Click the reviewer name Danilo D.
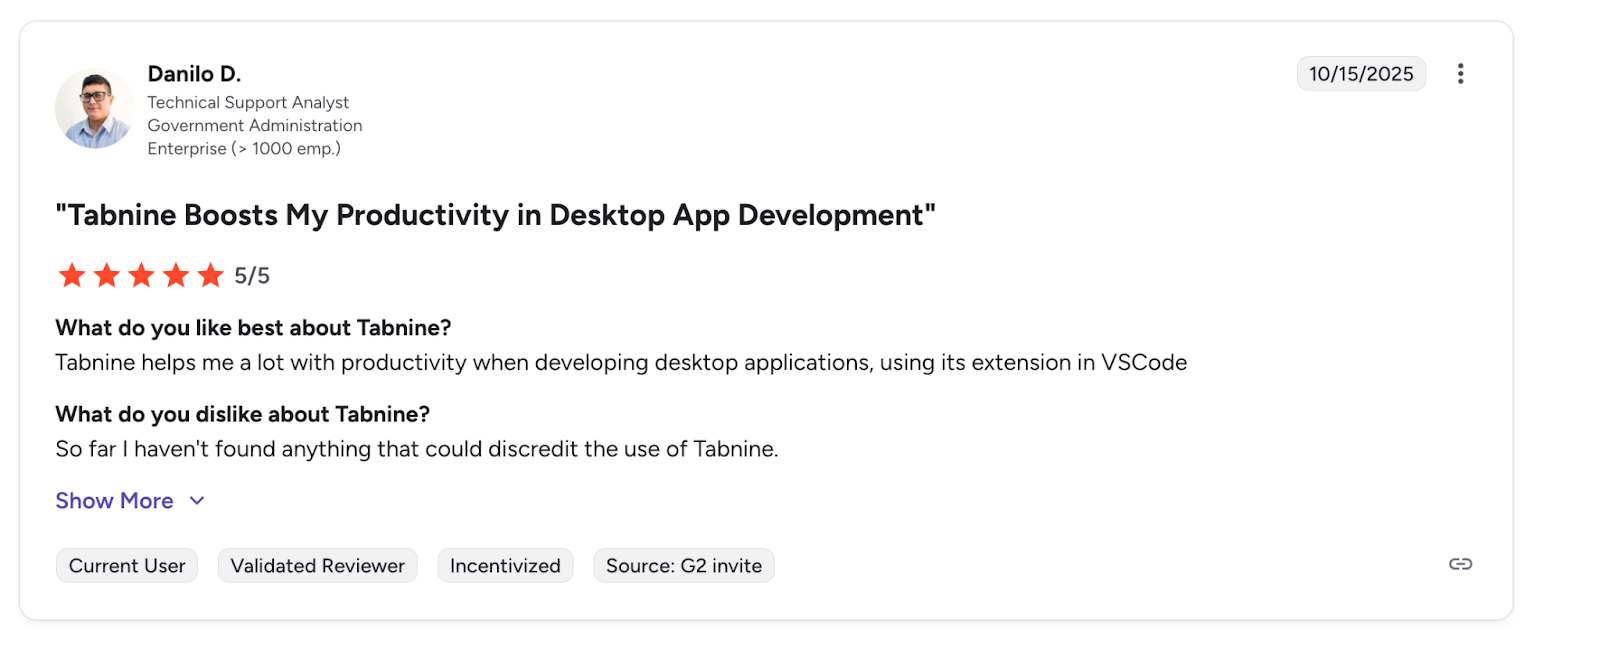 point(194,74)
